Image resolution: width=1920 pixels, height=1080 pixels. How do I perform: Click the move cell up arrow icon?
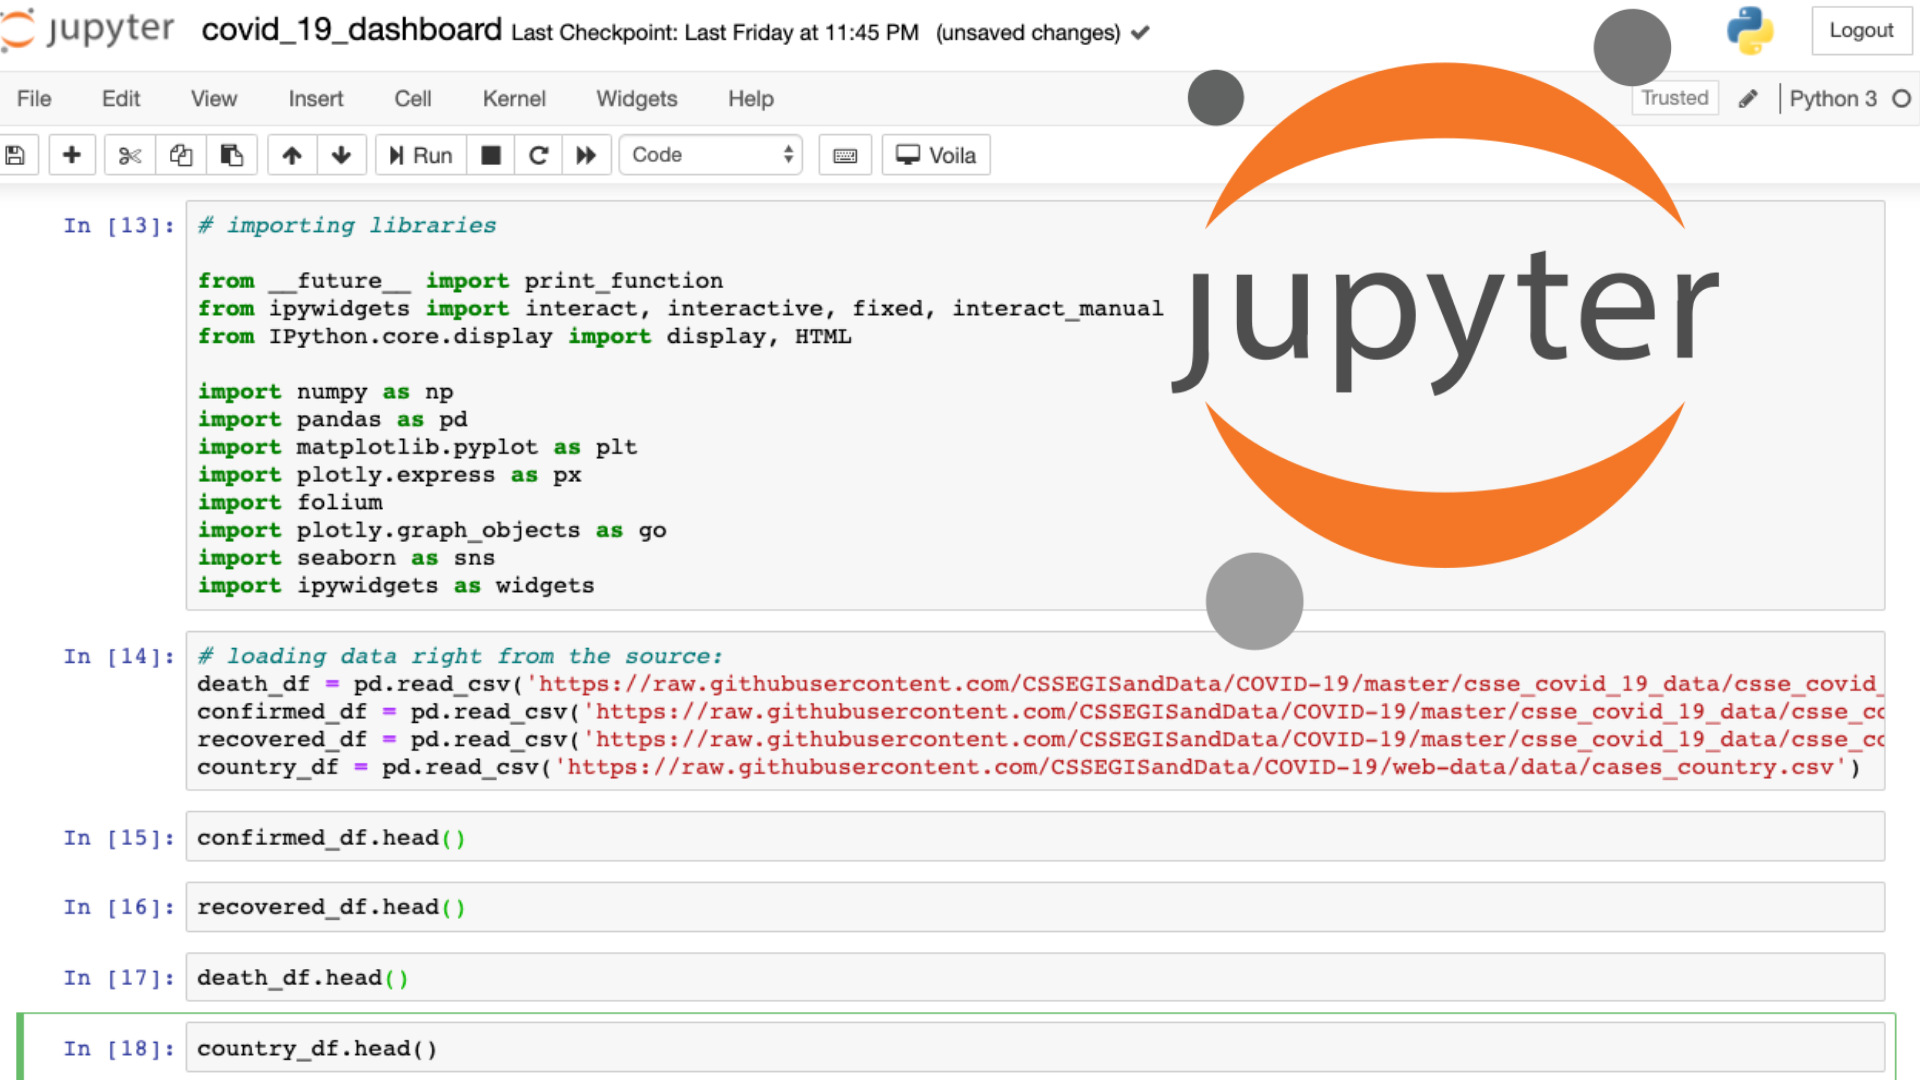click(x=291, y=156)
